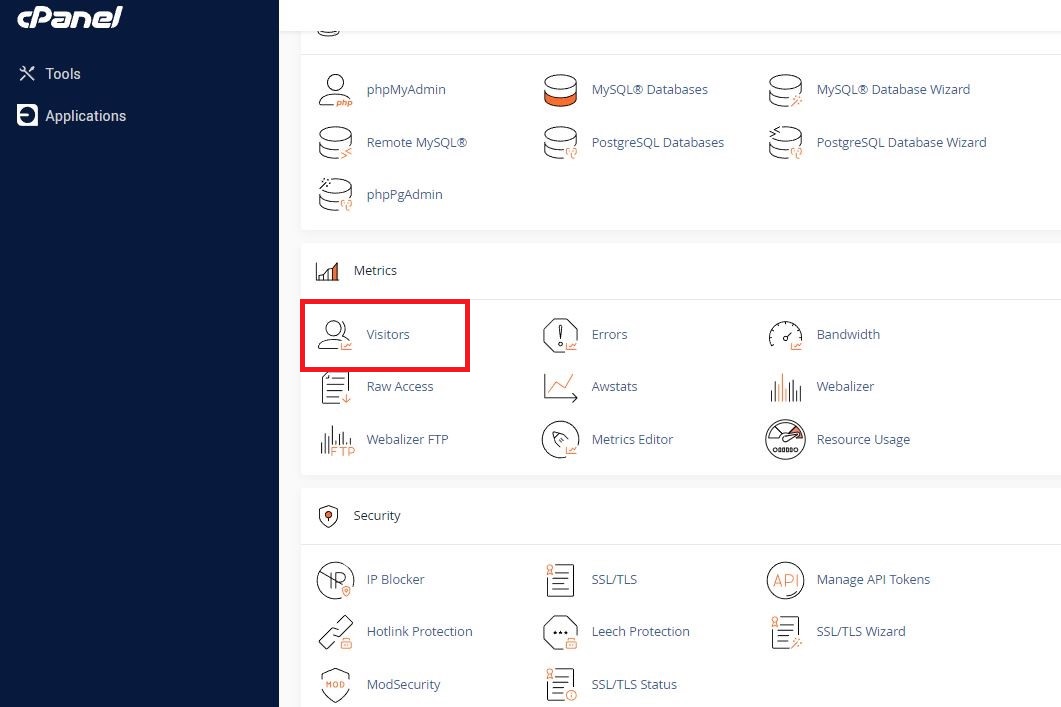Open Manage API Tokens icon
Viewport: 1061px width, 707px height.
click(785, 580)
